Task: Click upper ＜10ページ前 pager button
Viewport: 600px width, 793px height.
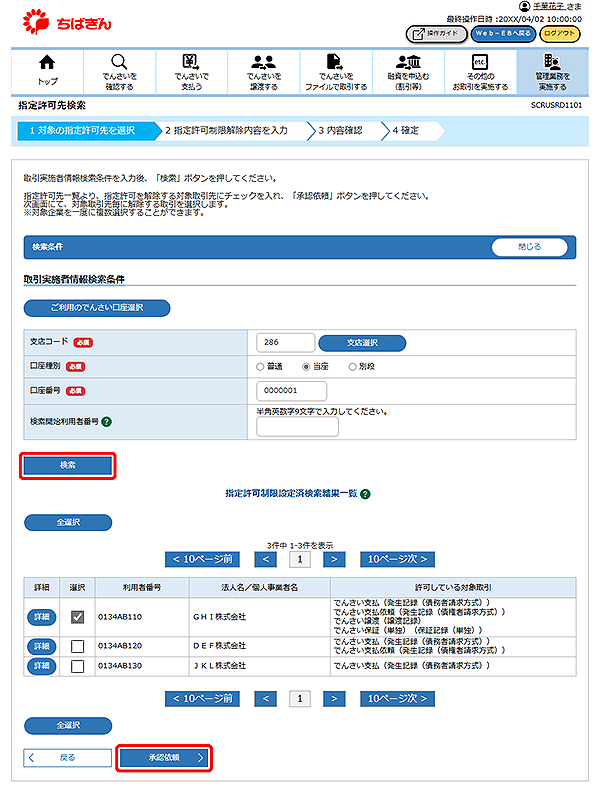Action: coord(202,559)
